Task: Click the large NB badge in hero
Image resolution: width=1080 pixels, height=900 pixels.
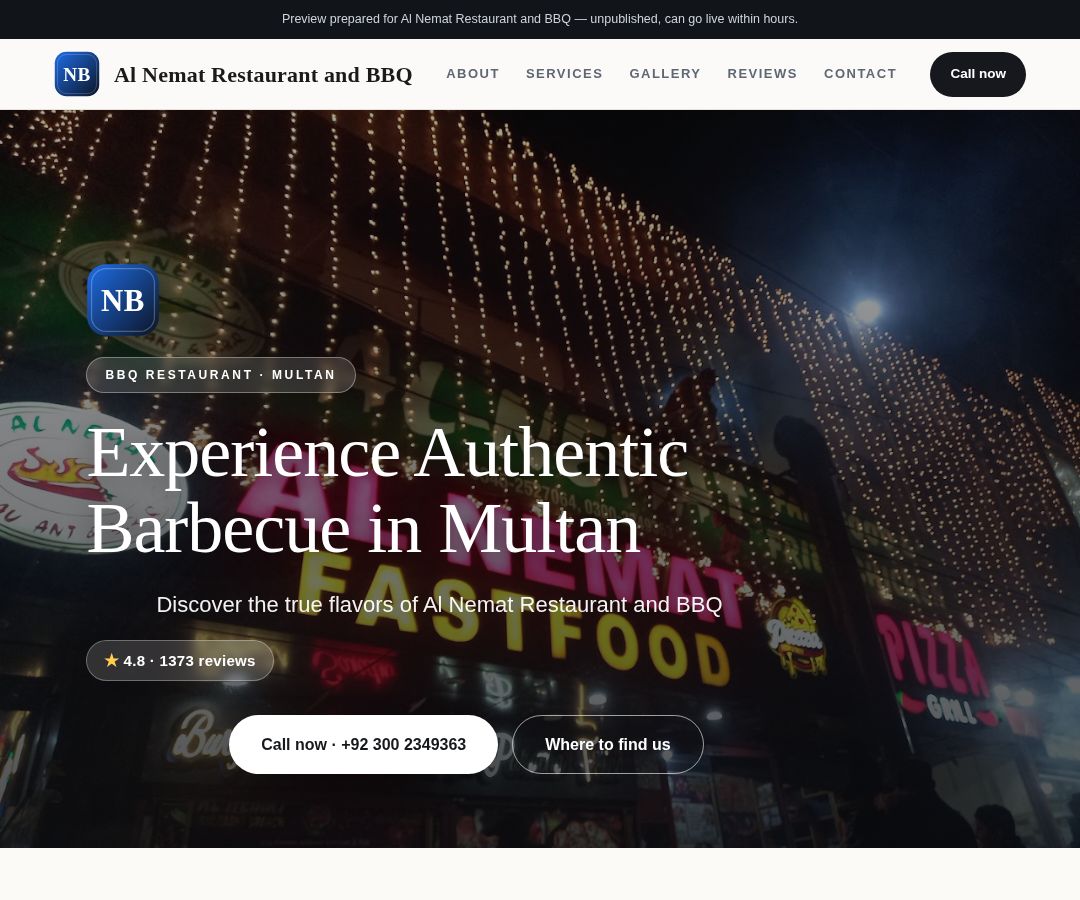Action: [x=123, y=300]
